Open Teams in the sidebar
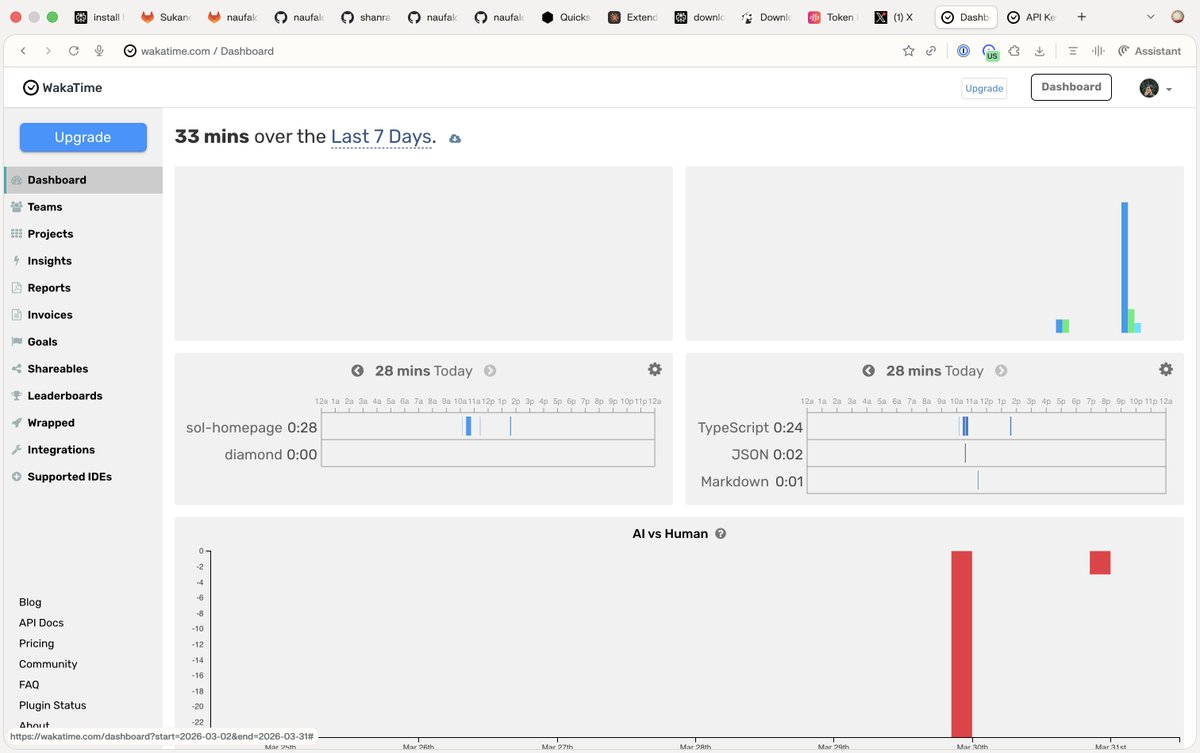 [x=45, y=207]
